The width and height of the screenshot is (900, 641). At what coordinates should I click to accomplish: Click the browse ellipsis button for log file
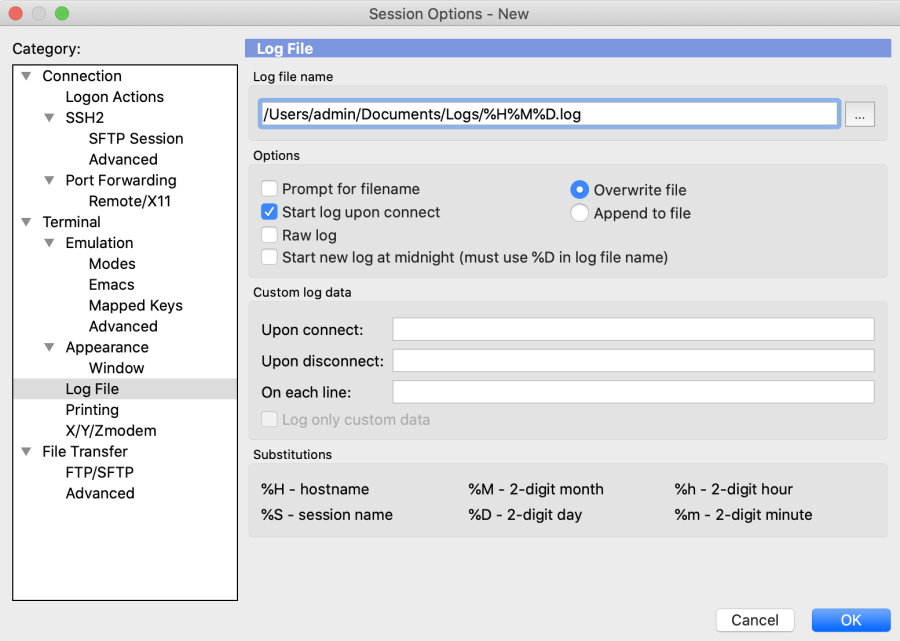pyautogui.click(x=859, y=114)
